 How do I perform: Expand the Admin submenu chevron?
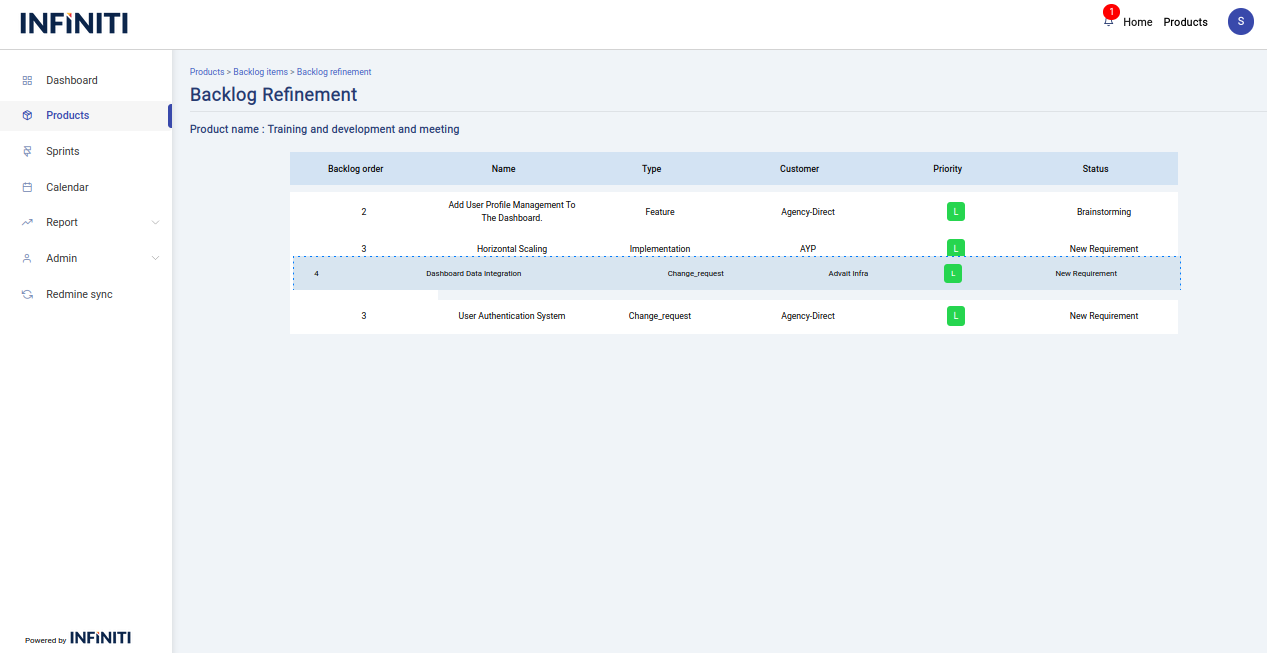click(155, 258)
